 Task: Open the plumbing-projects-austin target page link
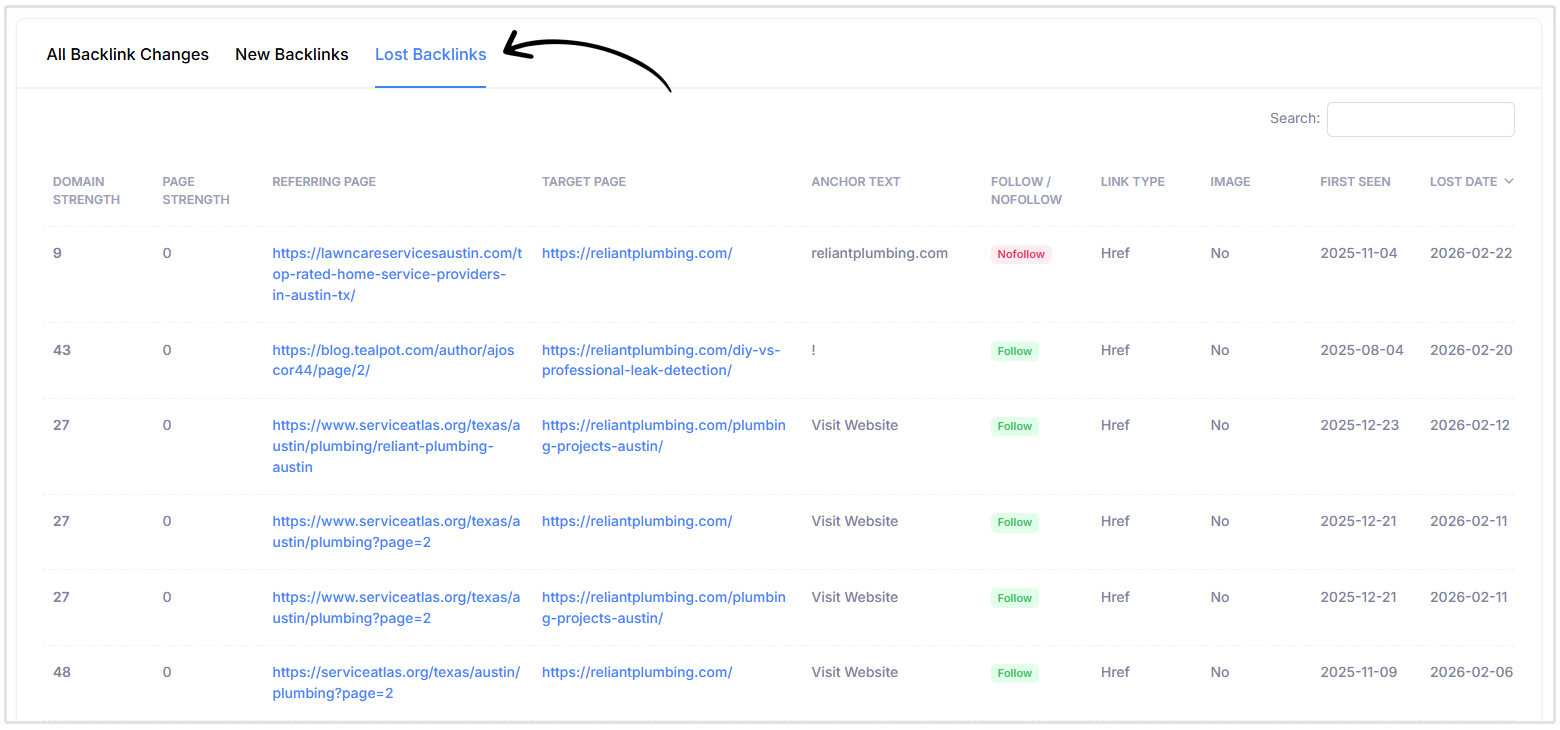663,435
